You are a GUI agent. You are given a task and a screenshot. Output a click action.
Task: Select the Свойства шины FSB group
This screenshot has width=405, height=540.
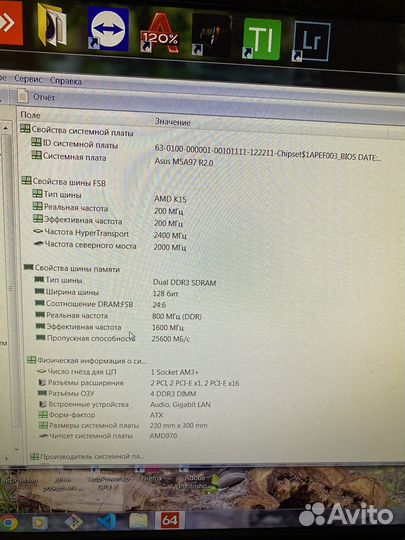[x=64, y=182]
